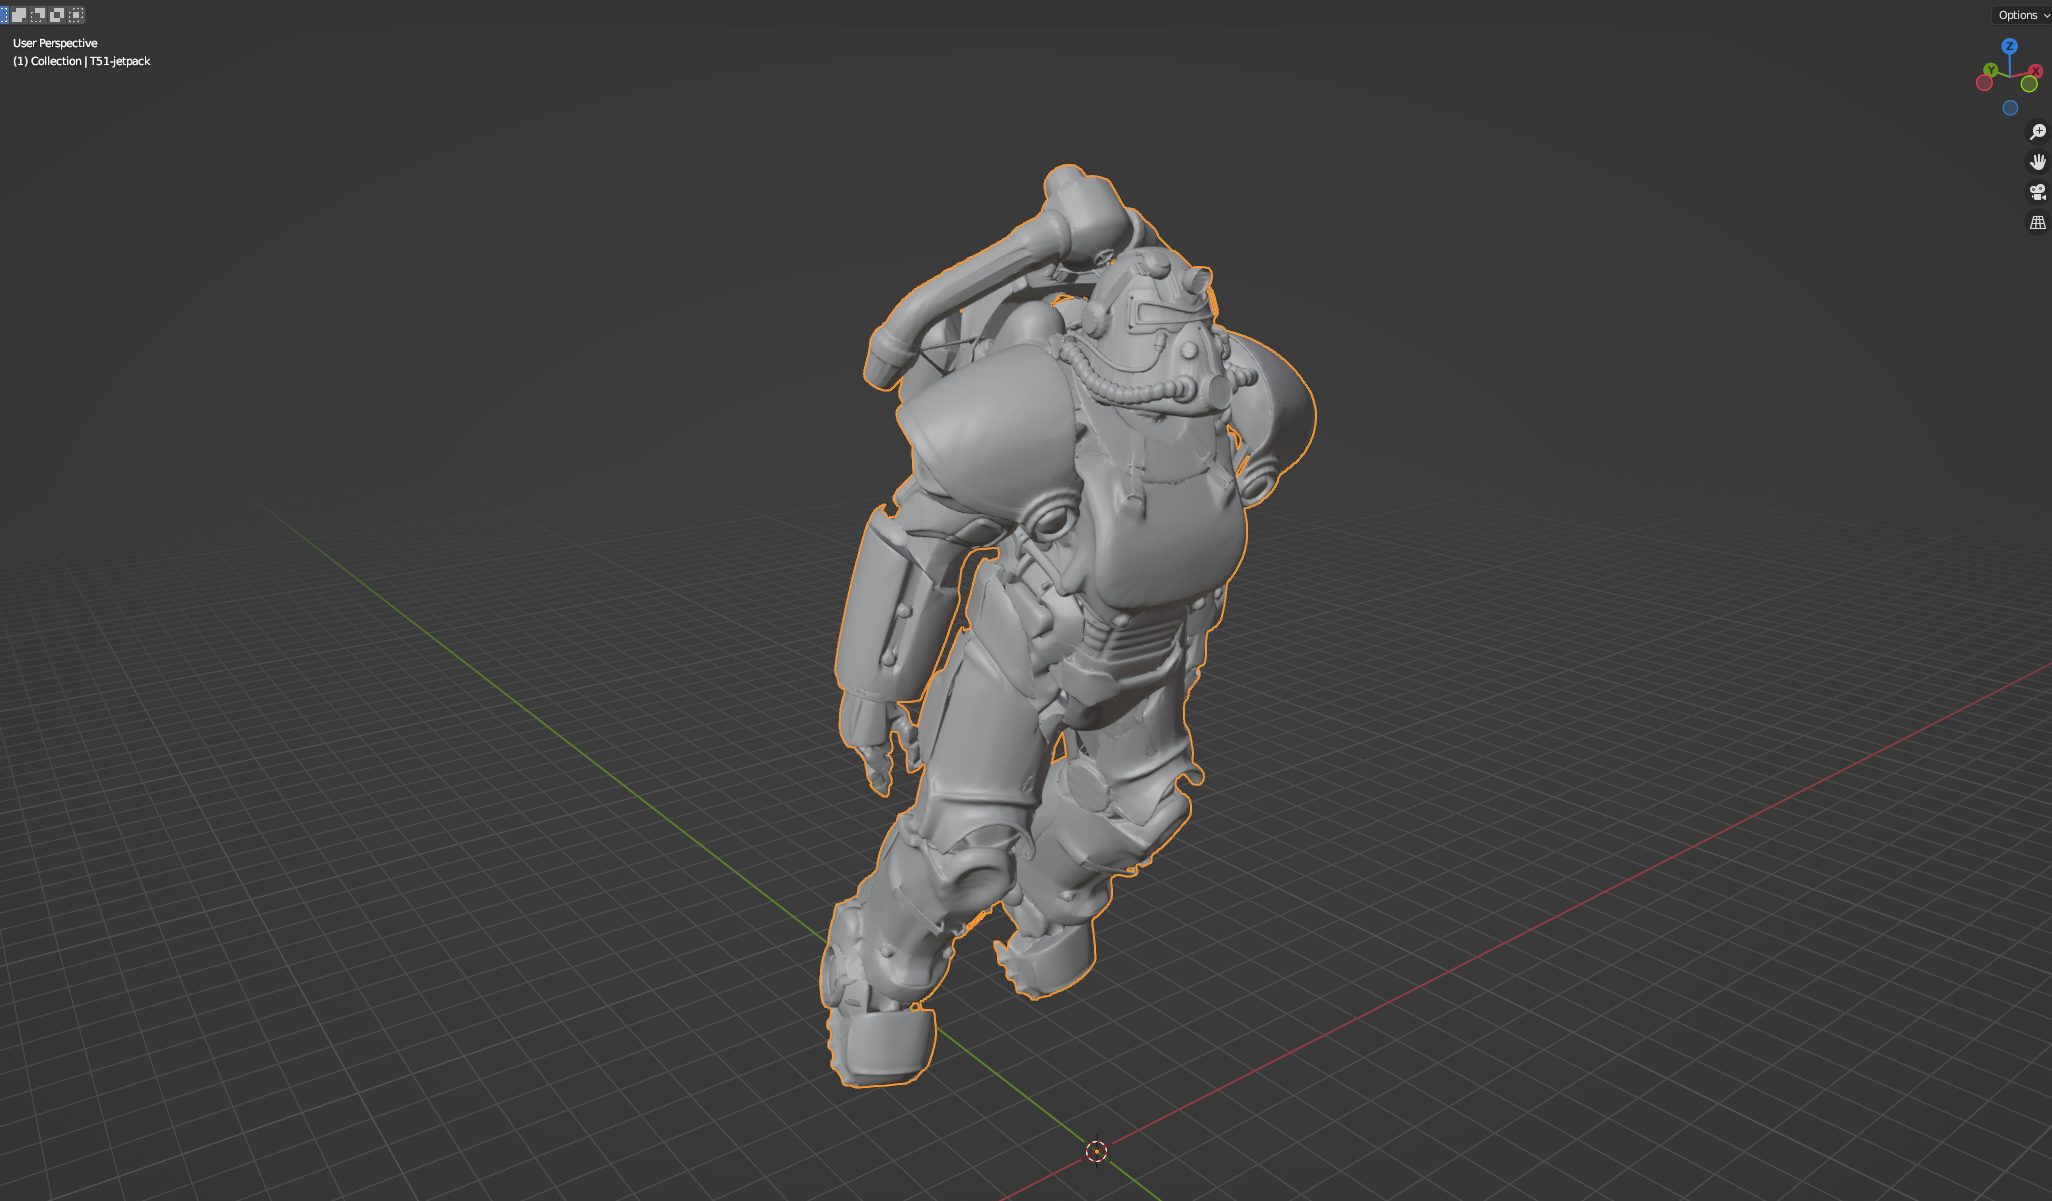Viewport: 2052px width, 1201px height.
Task: Click the 3D cursor at world origin
Action: (1096, 1151)
